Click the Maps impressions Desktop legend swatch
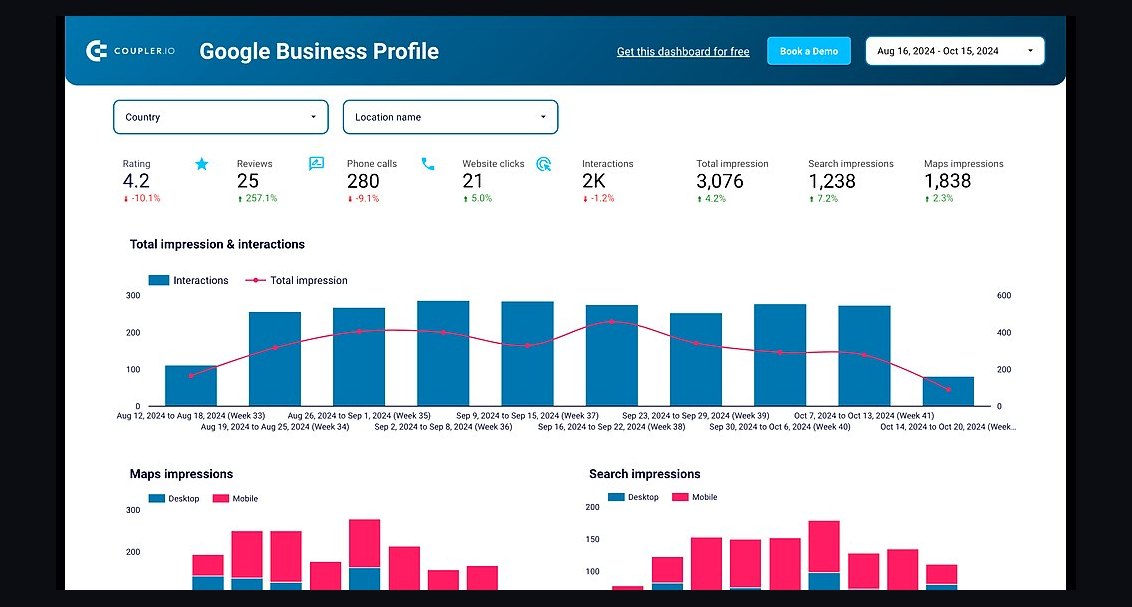1132x607 pixels. [157, 499]
